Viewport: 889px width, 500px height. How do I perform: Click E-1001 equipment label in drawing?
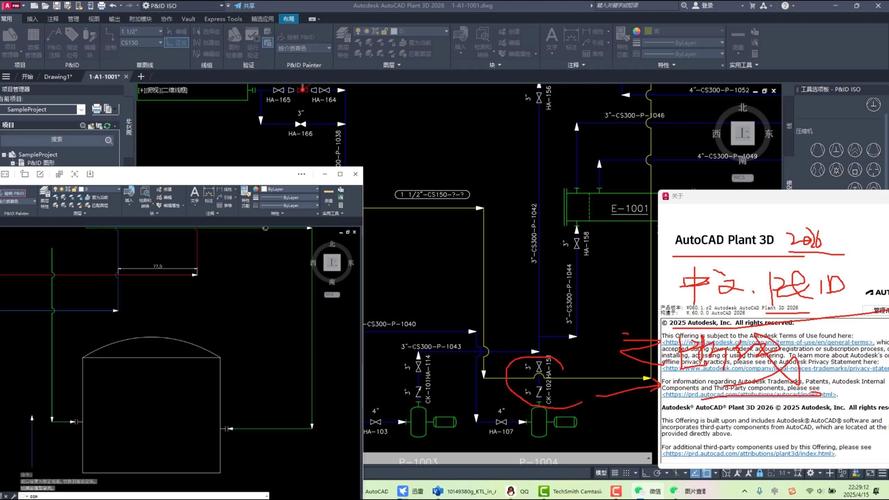pyautogui.click(x=629, y=209)
